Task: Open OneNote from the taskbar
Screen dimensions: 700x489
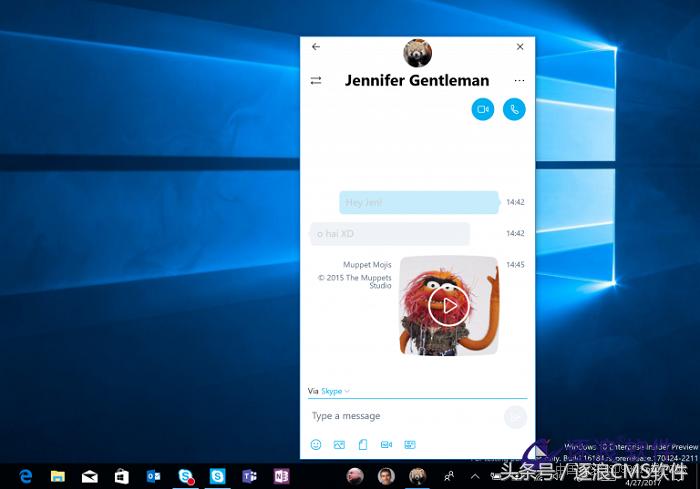Action: click(x=281, y=476)
